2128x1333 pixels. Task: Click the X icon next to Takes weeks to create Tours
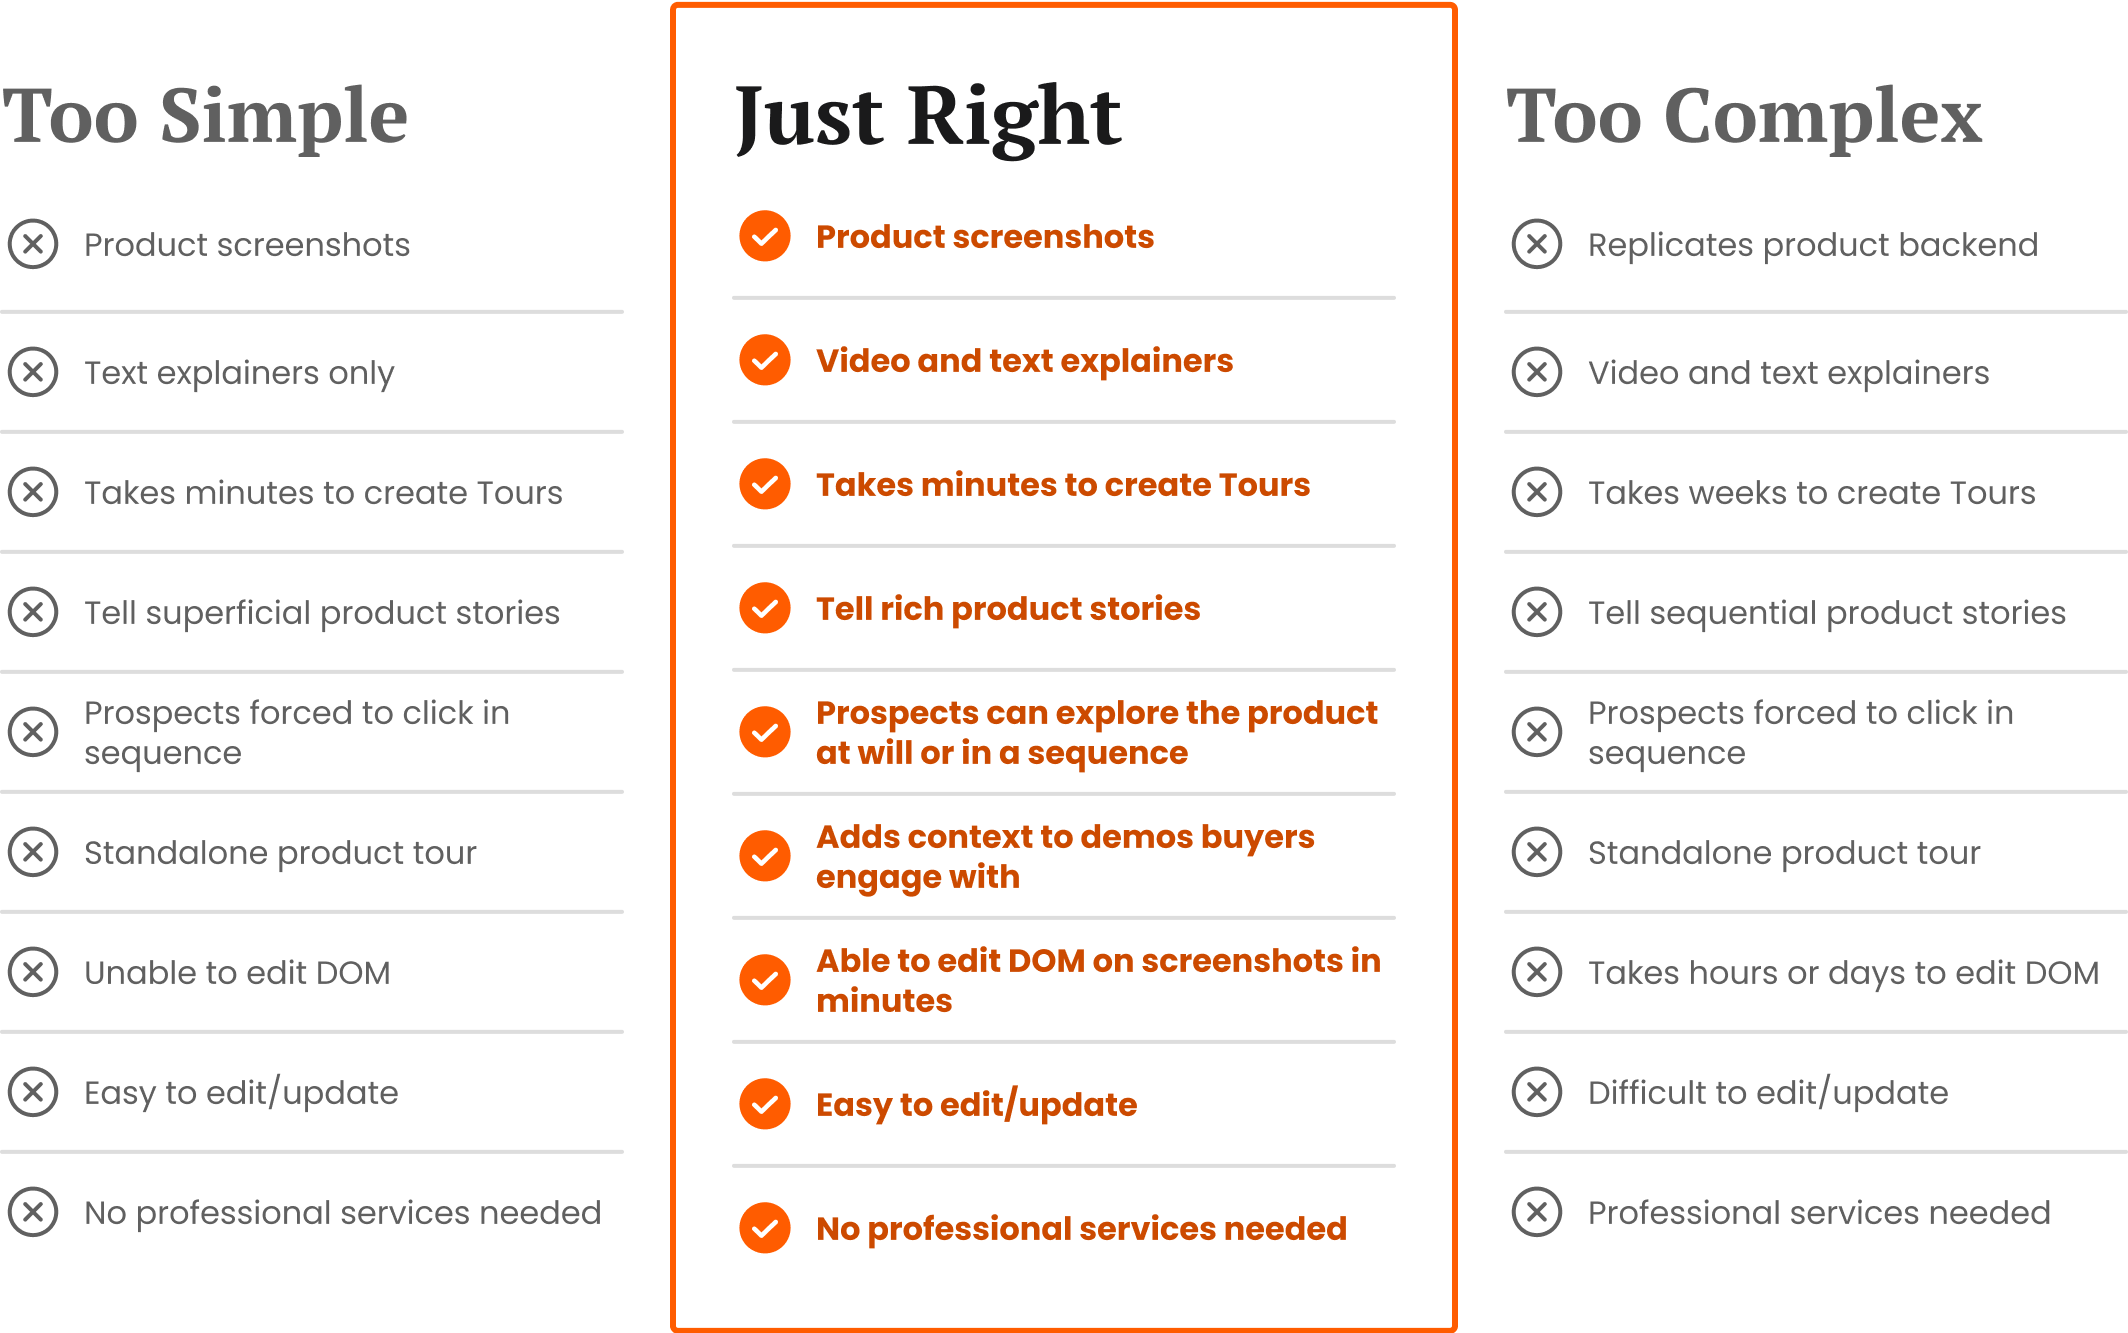(x=1537, y=492)
